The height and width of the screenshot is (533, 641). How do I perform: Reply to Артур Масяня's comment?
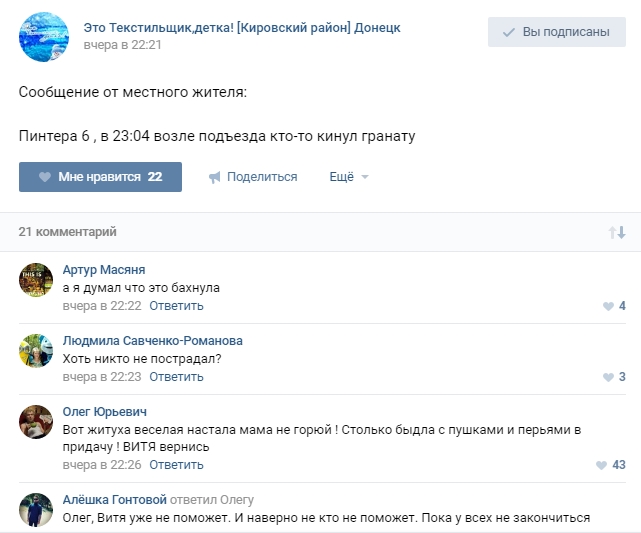click(176, 306)
